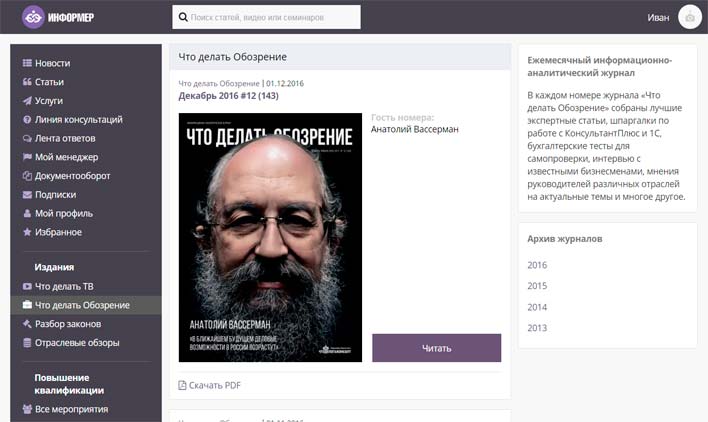The width and height of the screenshot is (708, 422).
Task: Click the date 01.12.2016 text
Action: pos(285,83)
